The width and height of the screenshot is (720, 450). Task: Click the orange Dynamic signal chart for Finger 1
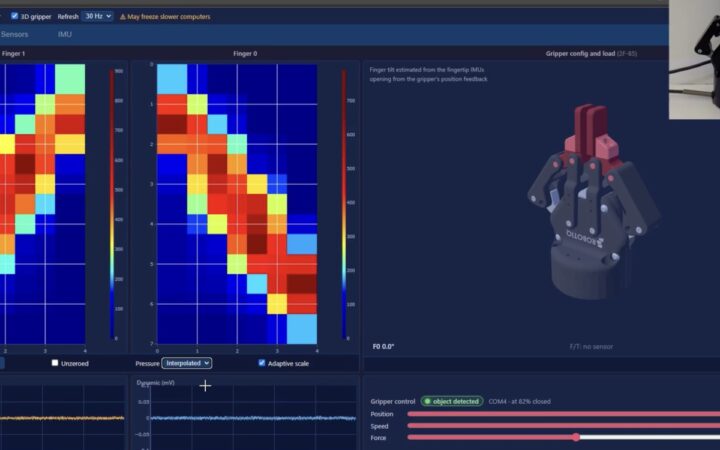pos(62,417)
